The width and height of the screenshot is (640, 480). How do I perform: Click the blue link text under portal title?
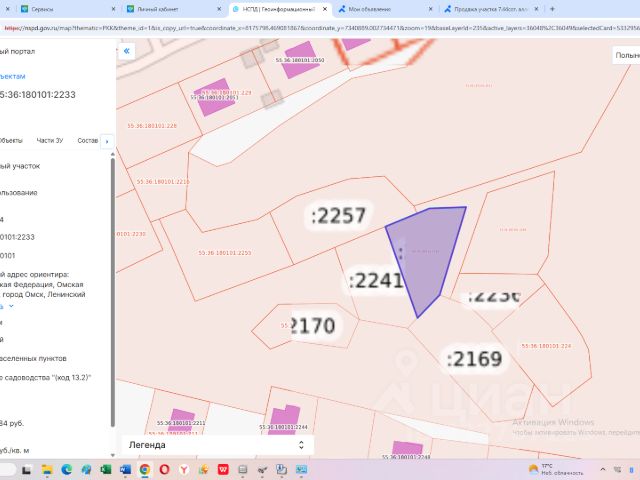[13, 76]
